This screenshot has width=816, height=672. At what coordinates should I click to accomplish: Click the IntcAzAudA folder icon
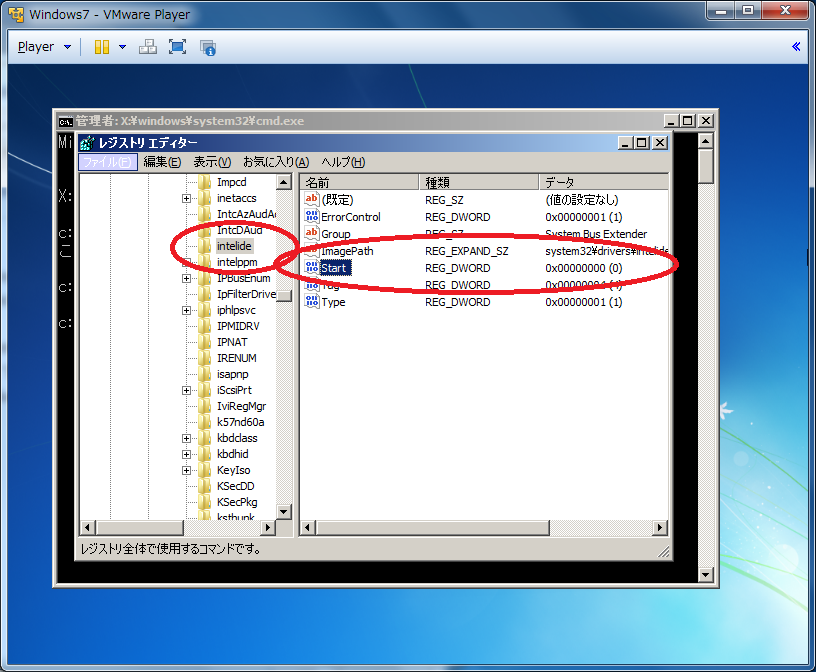[205, 214]
